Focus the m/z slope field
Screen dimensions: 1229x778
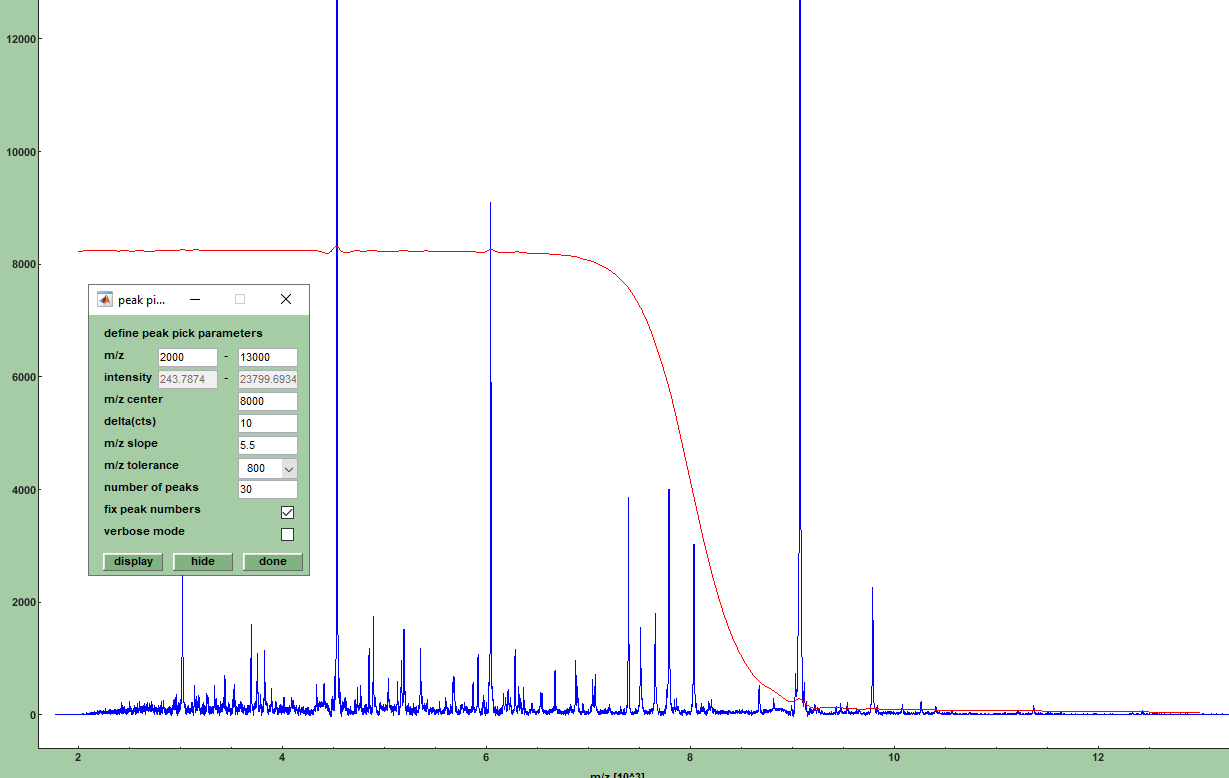(267, 445)
